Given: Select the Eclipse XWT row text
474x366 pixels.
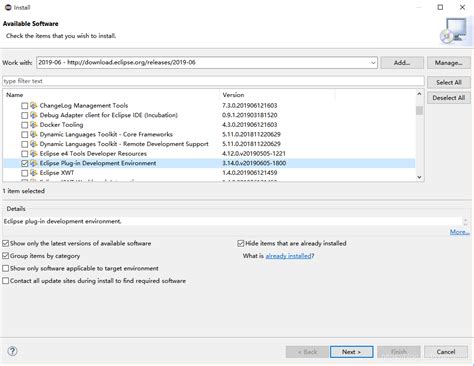Looking at the screenshot, I should click(x=57, y=173).
